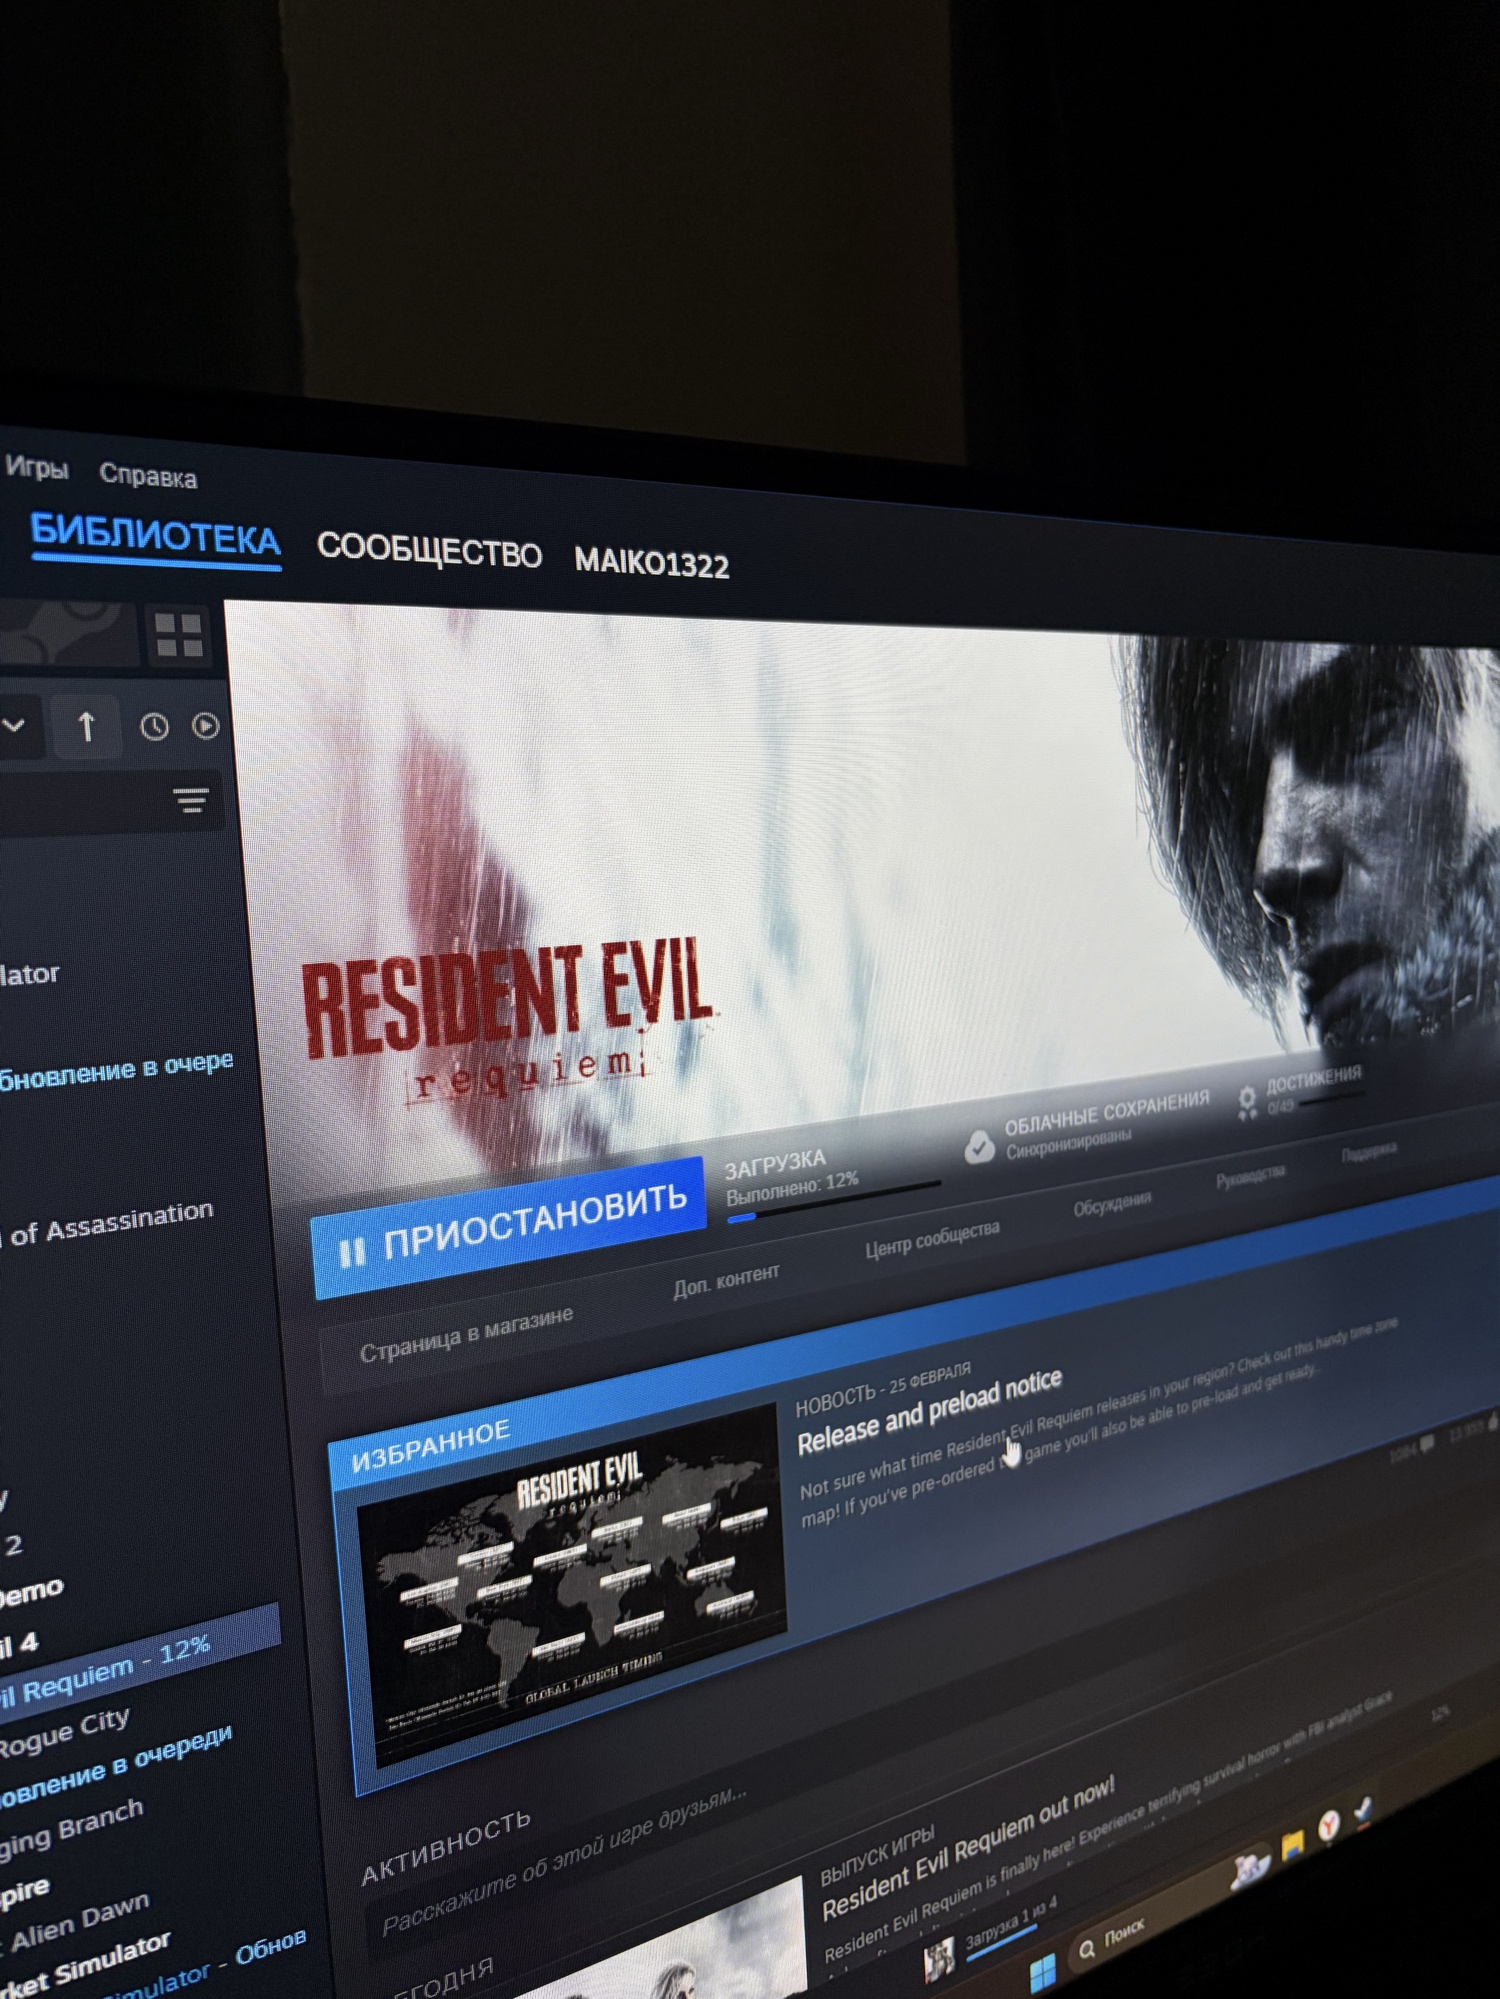Open the library filter options icon
Viewport: 1500px width, 1999px height.
coord(191,800)
